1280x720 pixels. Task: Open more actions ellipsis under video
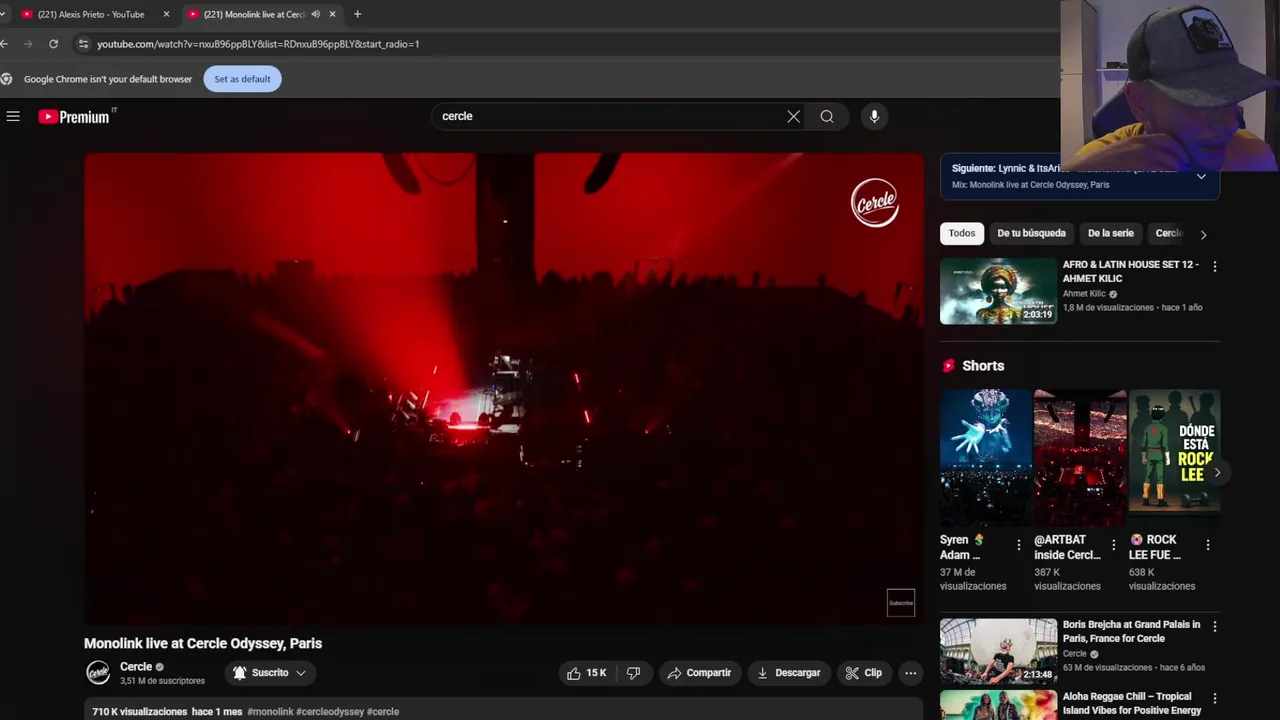click(910, 673)
